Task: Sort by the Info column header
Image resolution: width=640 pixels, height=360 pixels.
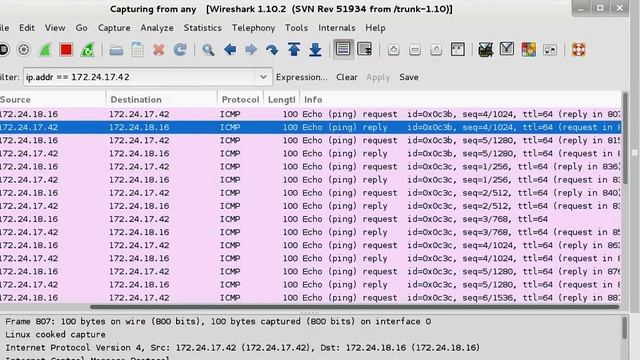Action: (x=460, y=100)
